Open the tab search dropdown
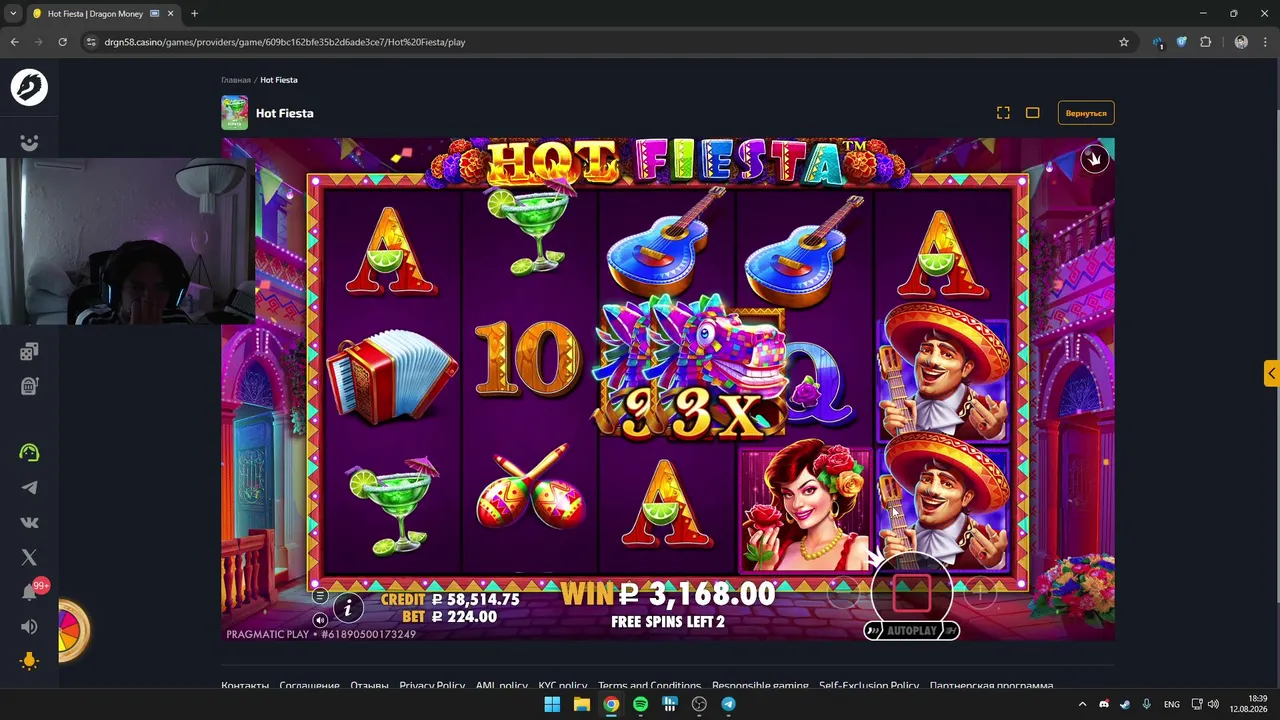This screenshot has height=720, width=1280. [x=13, y=14]
